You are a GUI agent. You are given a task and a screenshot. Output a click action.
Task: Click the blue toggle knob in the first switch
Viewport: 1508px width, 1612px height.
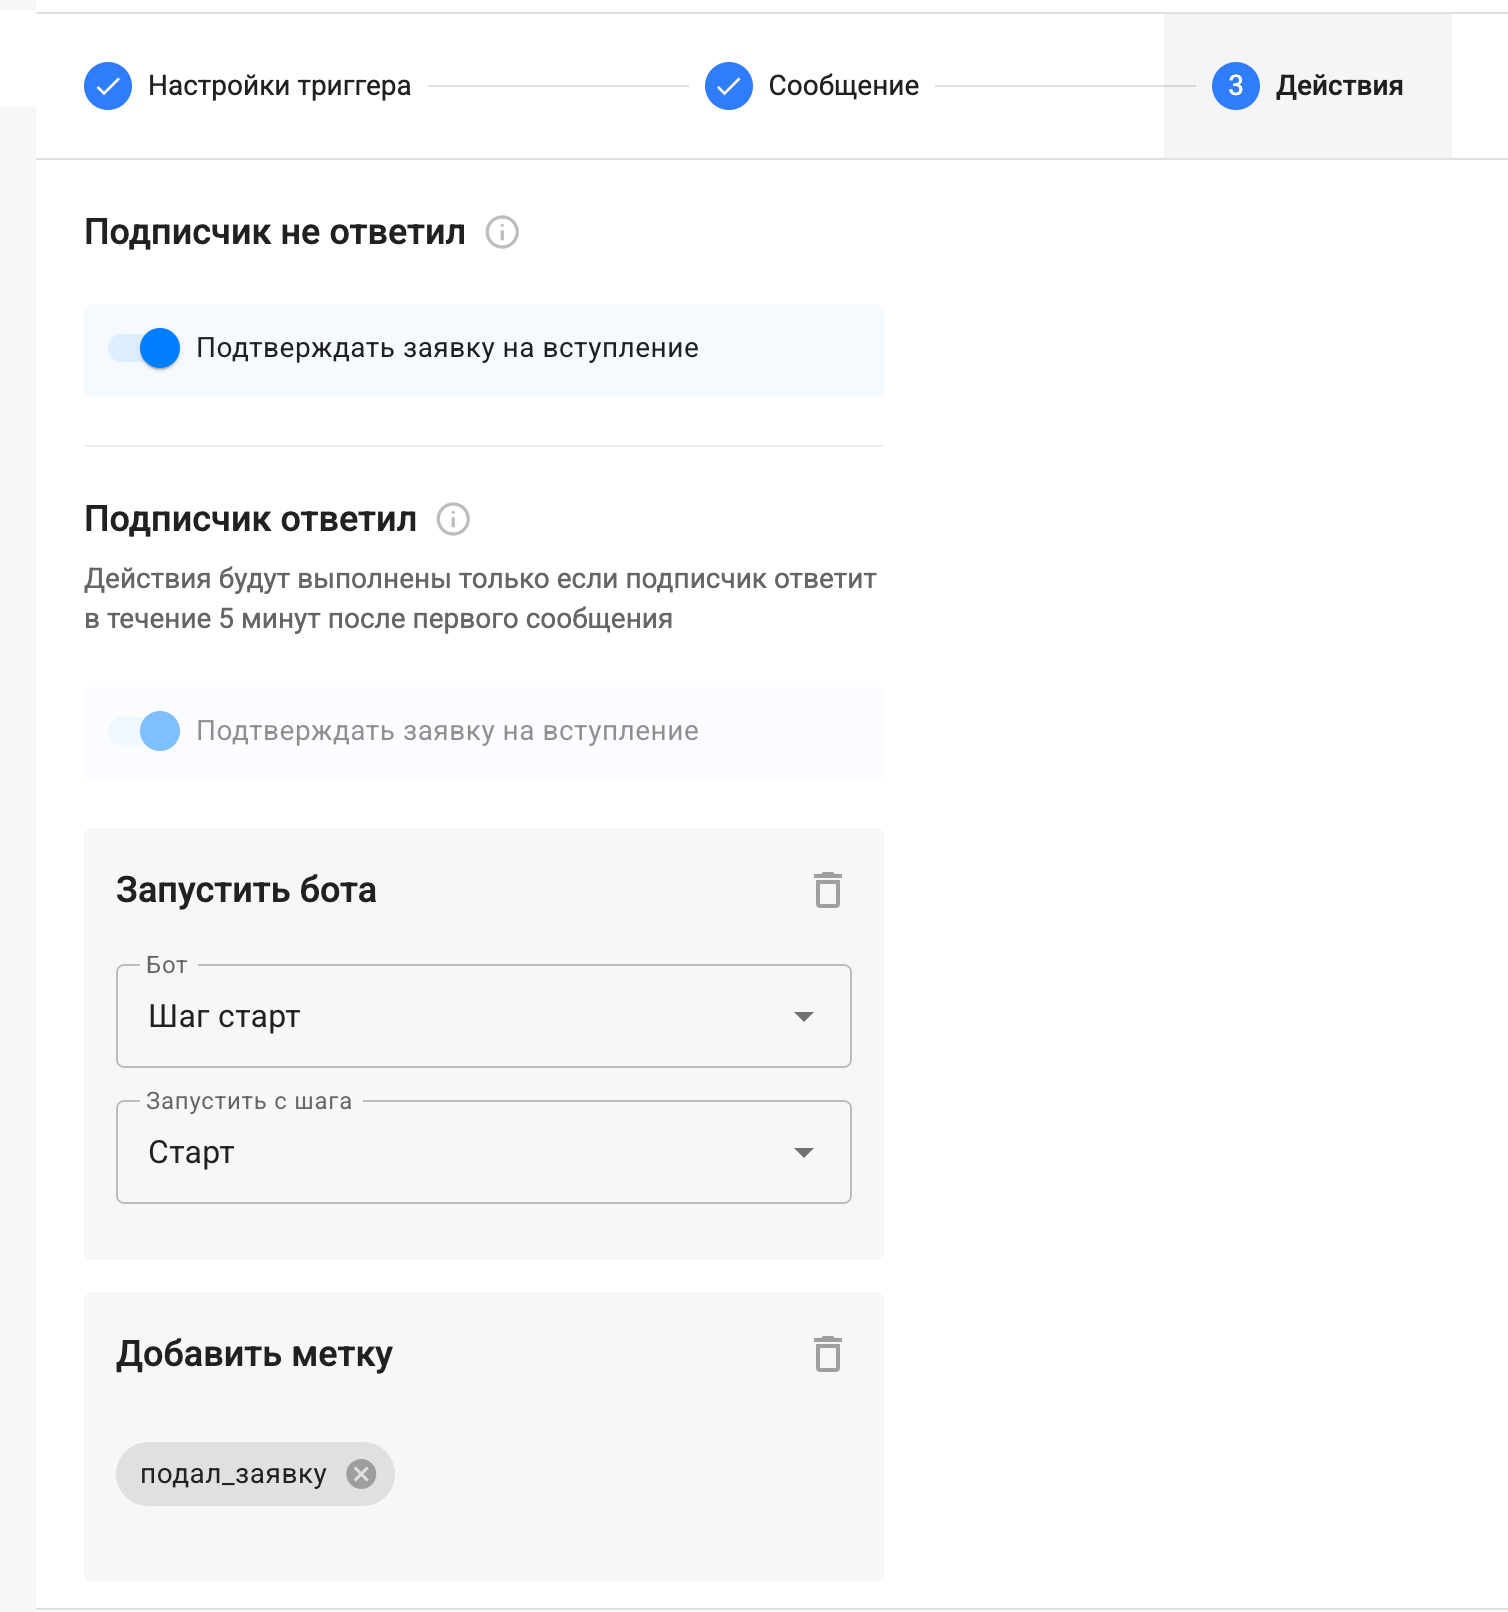click(x=158, y=350)
